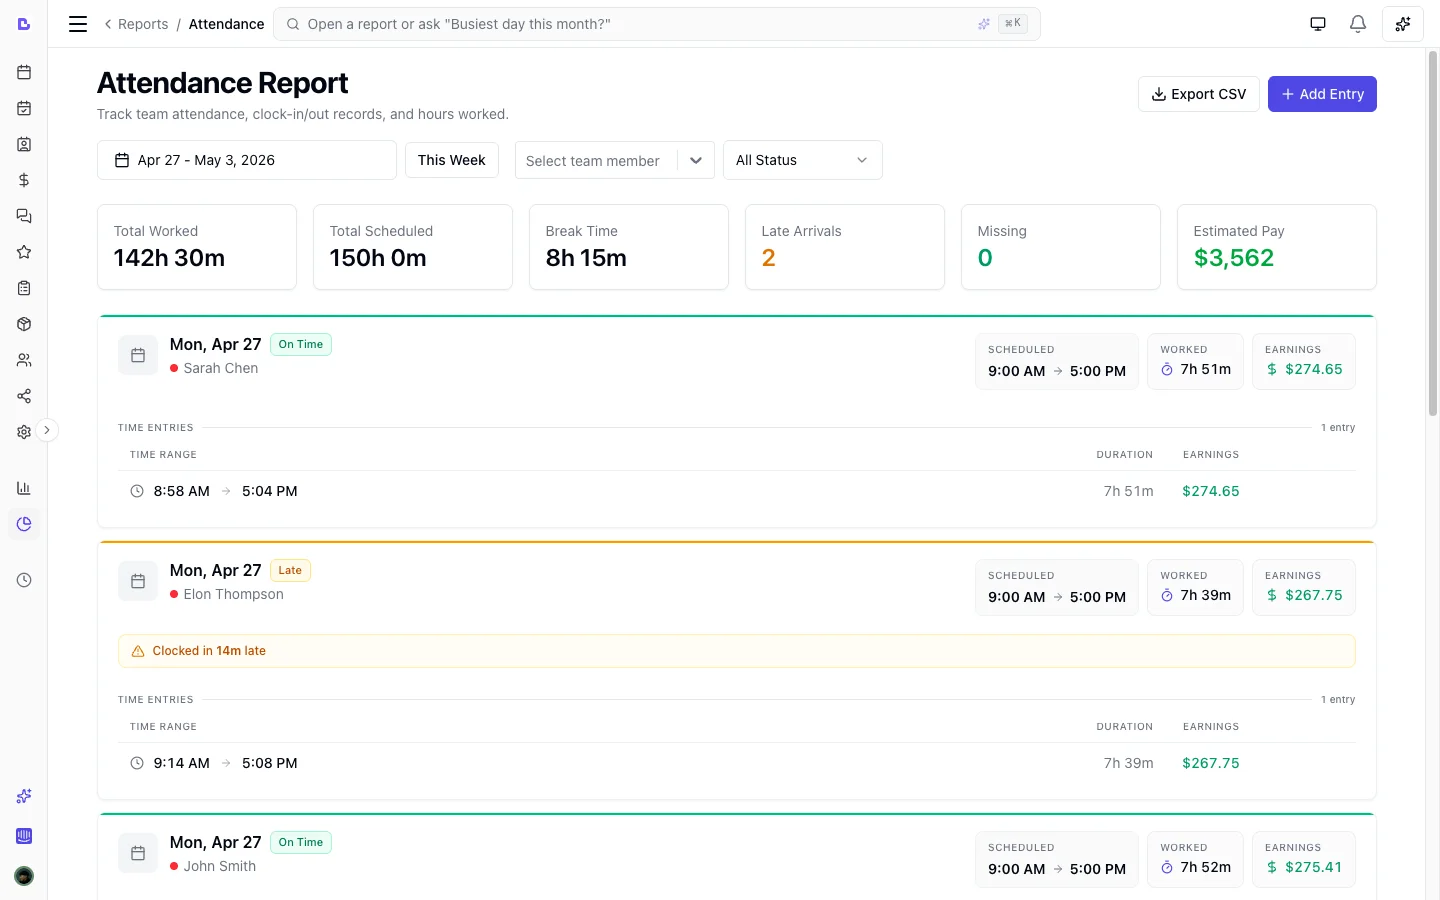Click the 8:58 AM clock-in time
This screenshot has width=1440, height=900.
click(182, 491)
